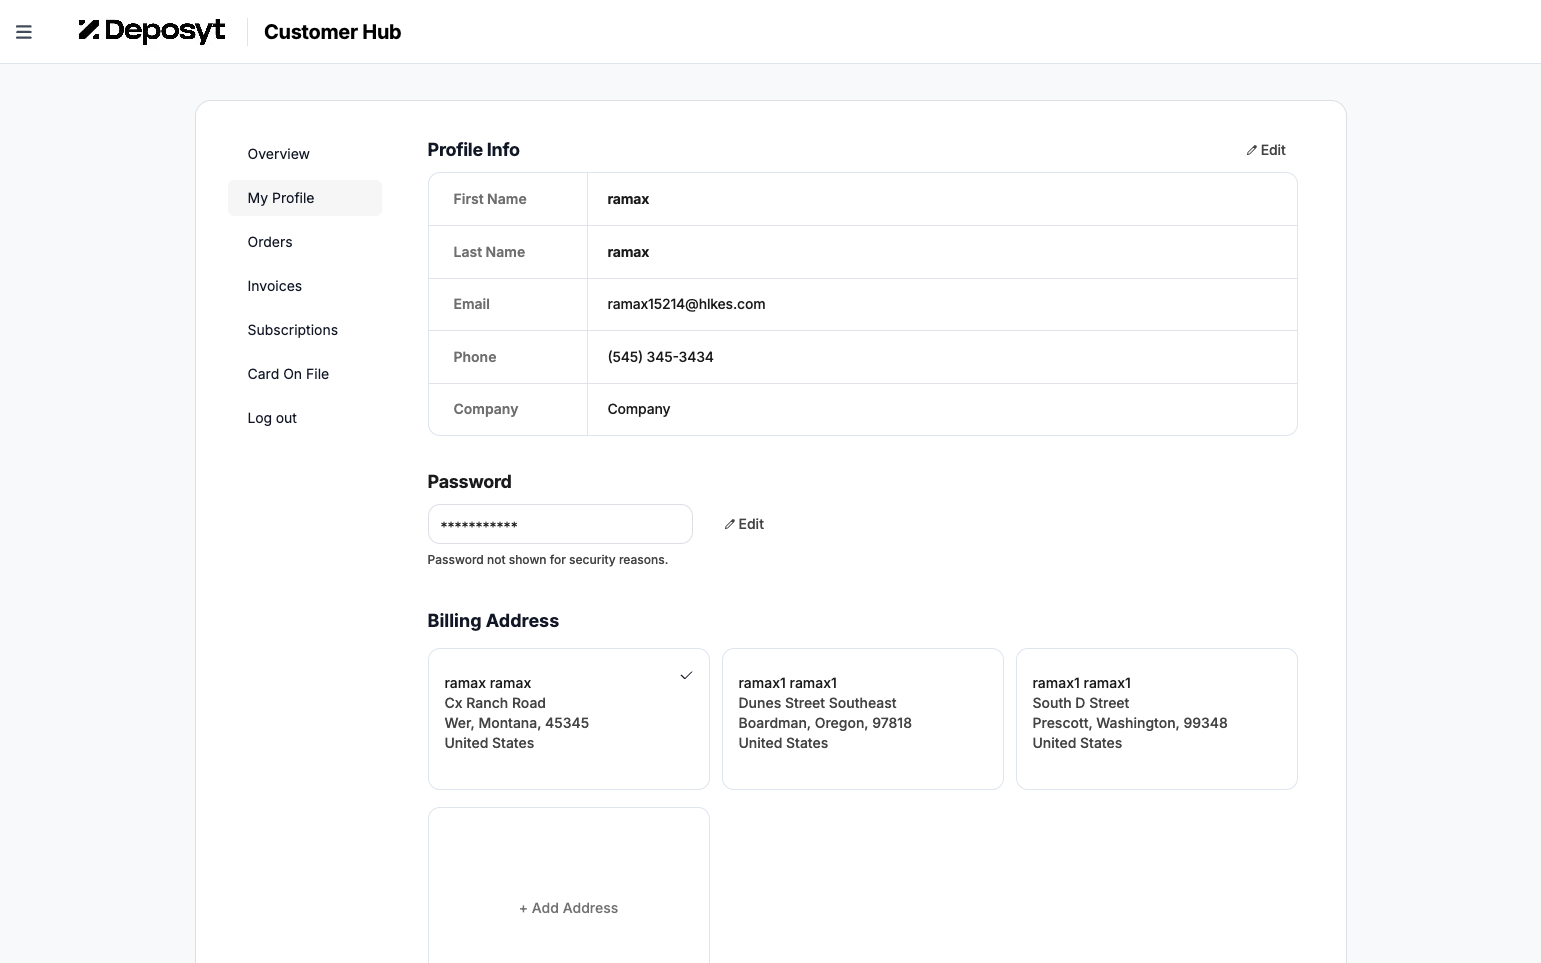
Task: Select the Cx Ranch Road billing address card
Action: click(568, 719)
